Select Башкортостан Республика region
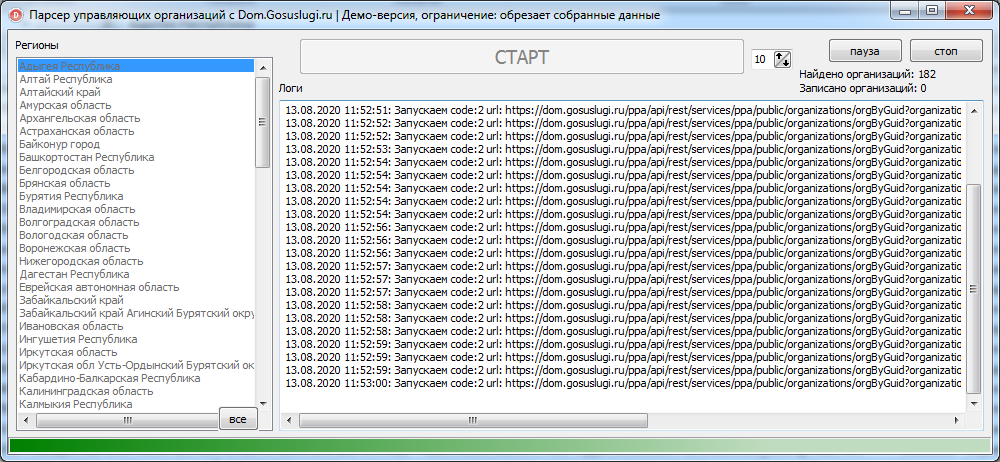The image size is (1000, 462). [86, 157]
